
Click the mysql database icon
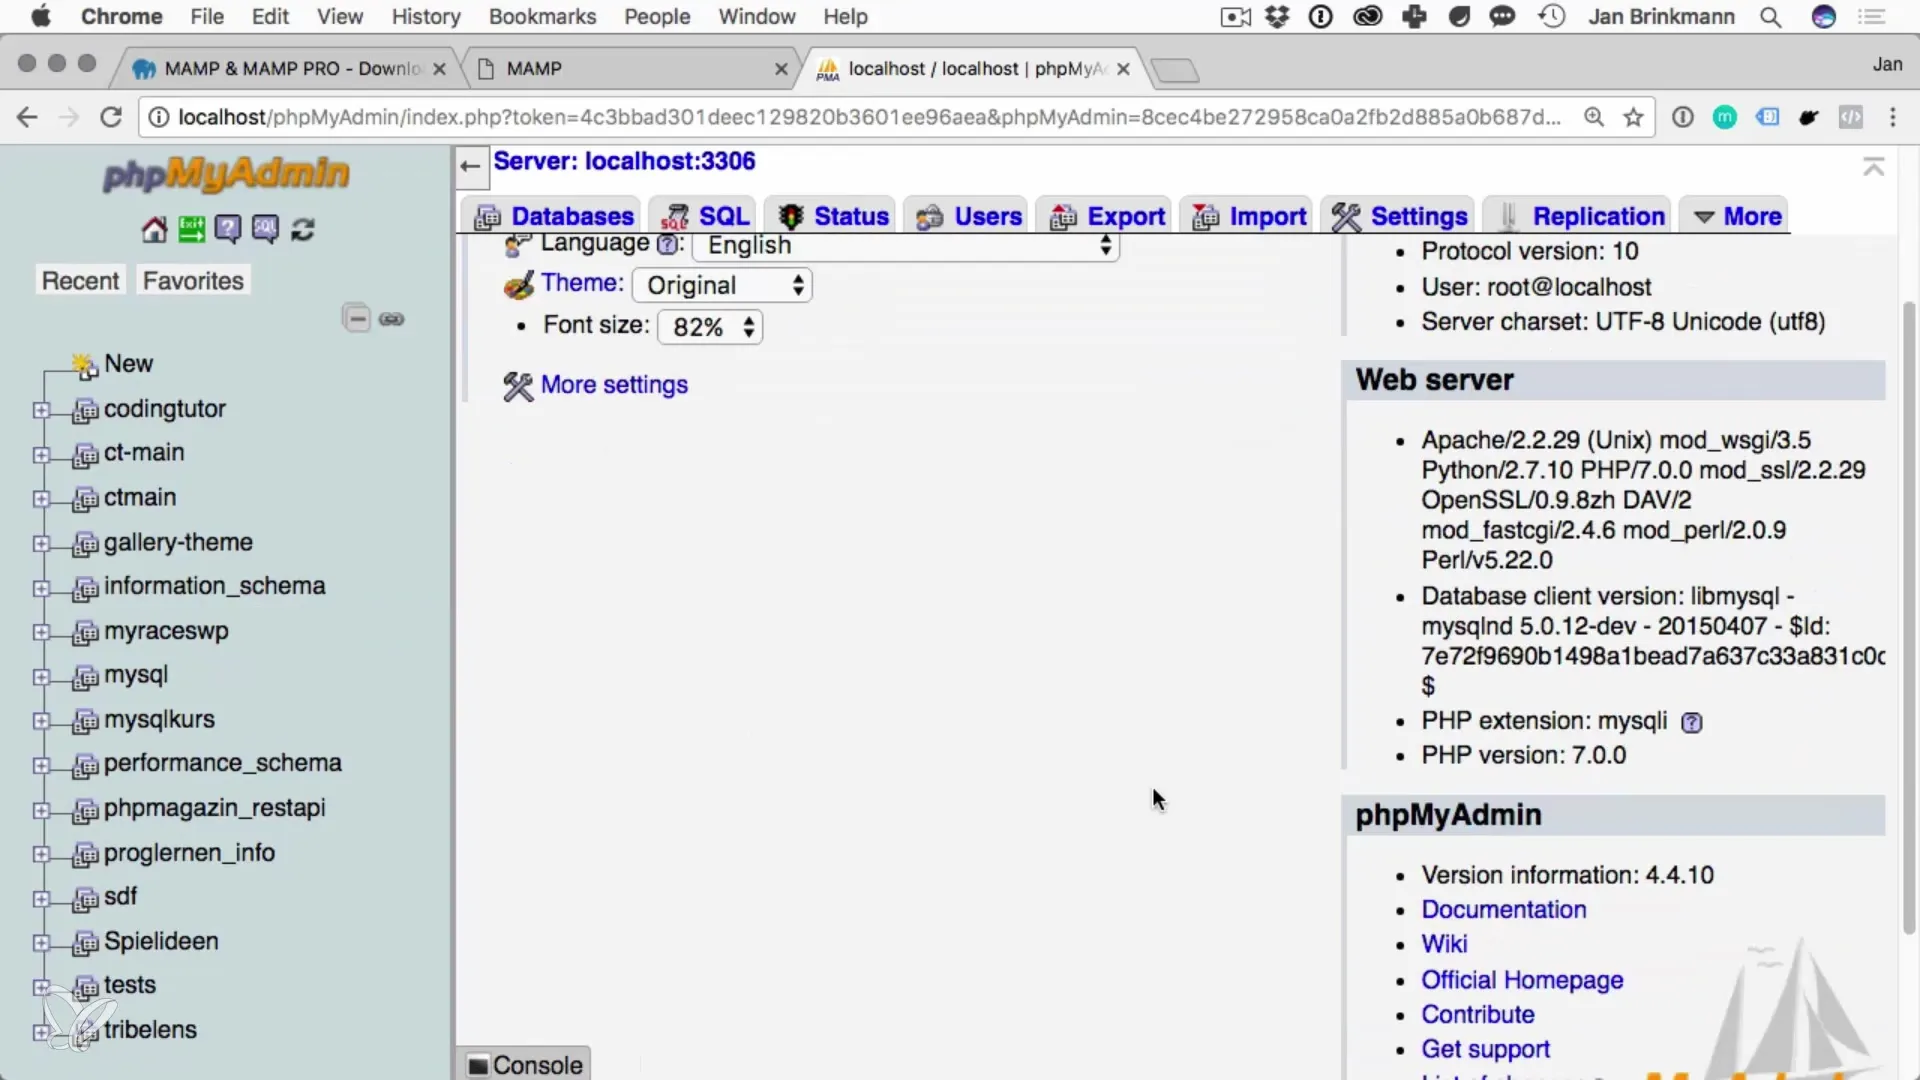[x=86, y=676]
